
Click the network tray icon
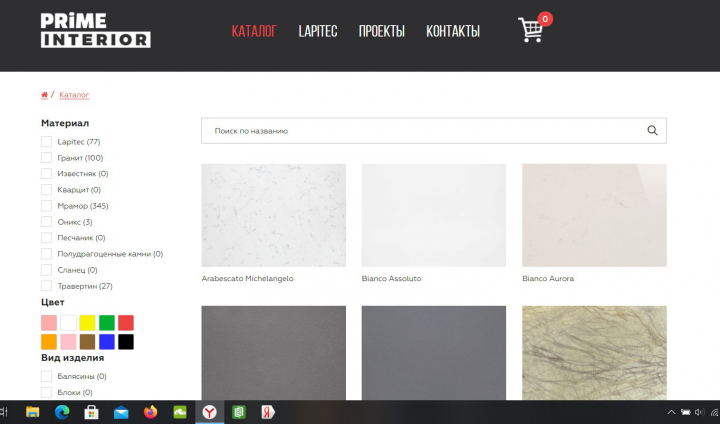pos(714,412)
